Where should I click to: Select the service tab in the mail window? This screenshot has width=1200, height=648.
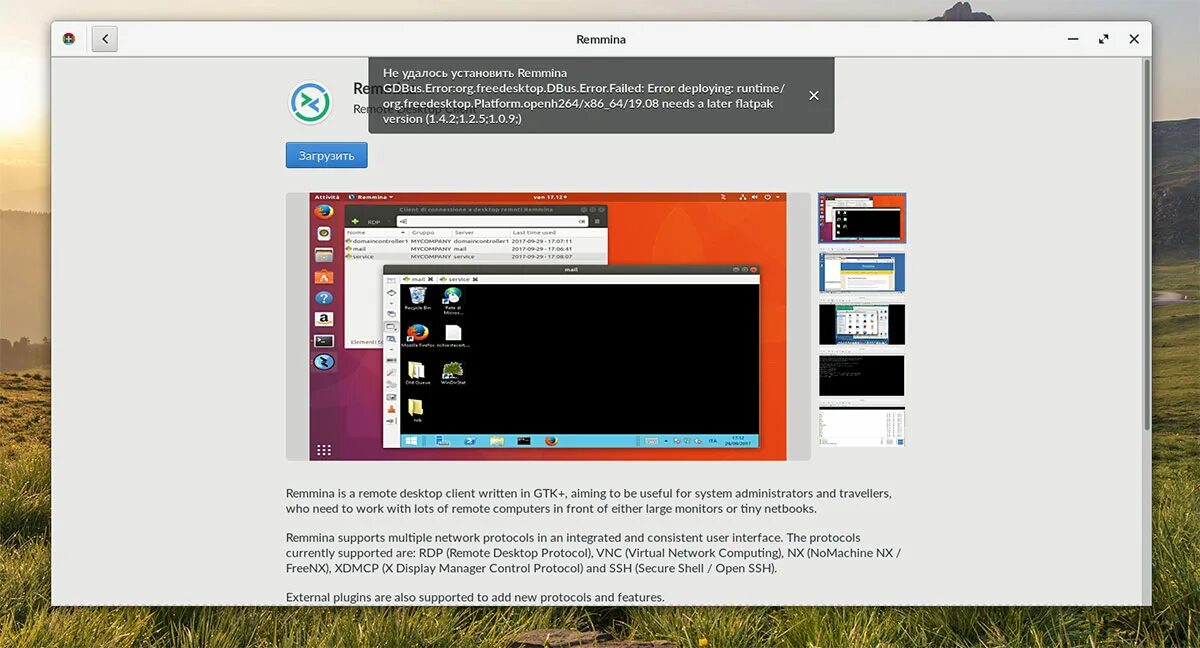[x=459, y=277]
